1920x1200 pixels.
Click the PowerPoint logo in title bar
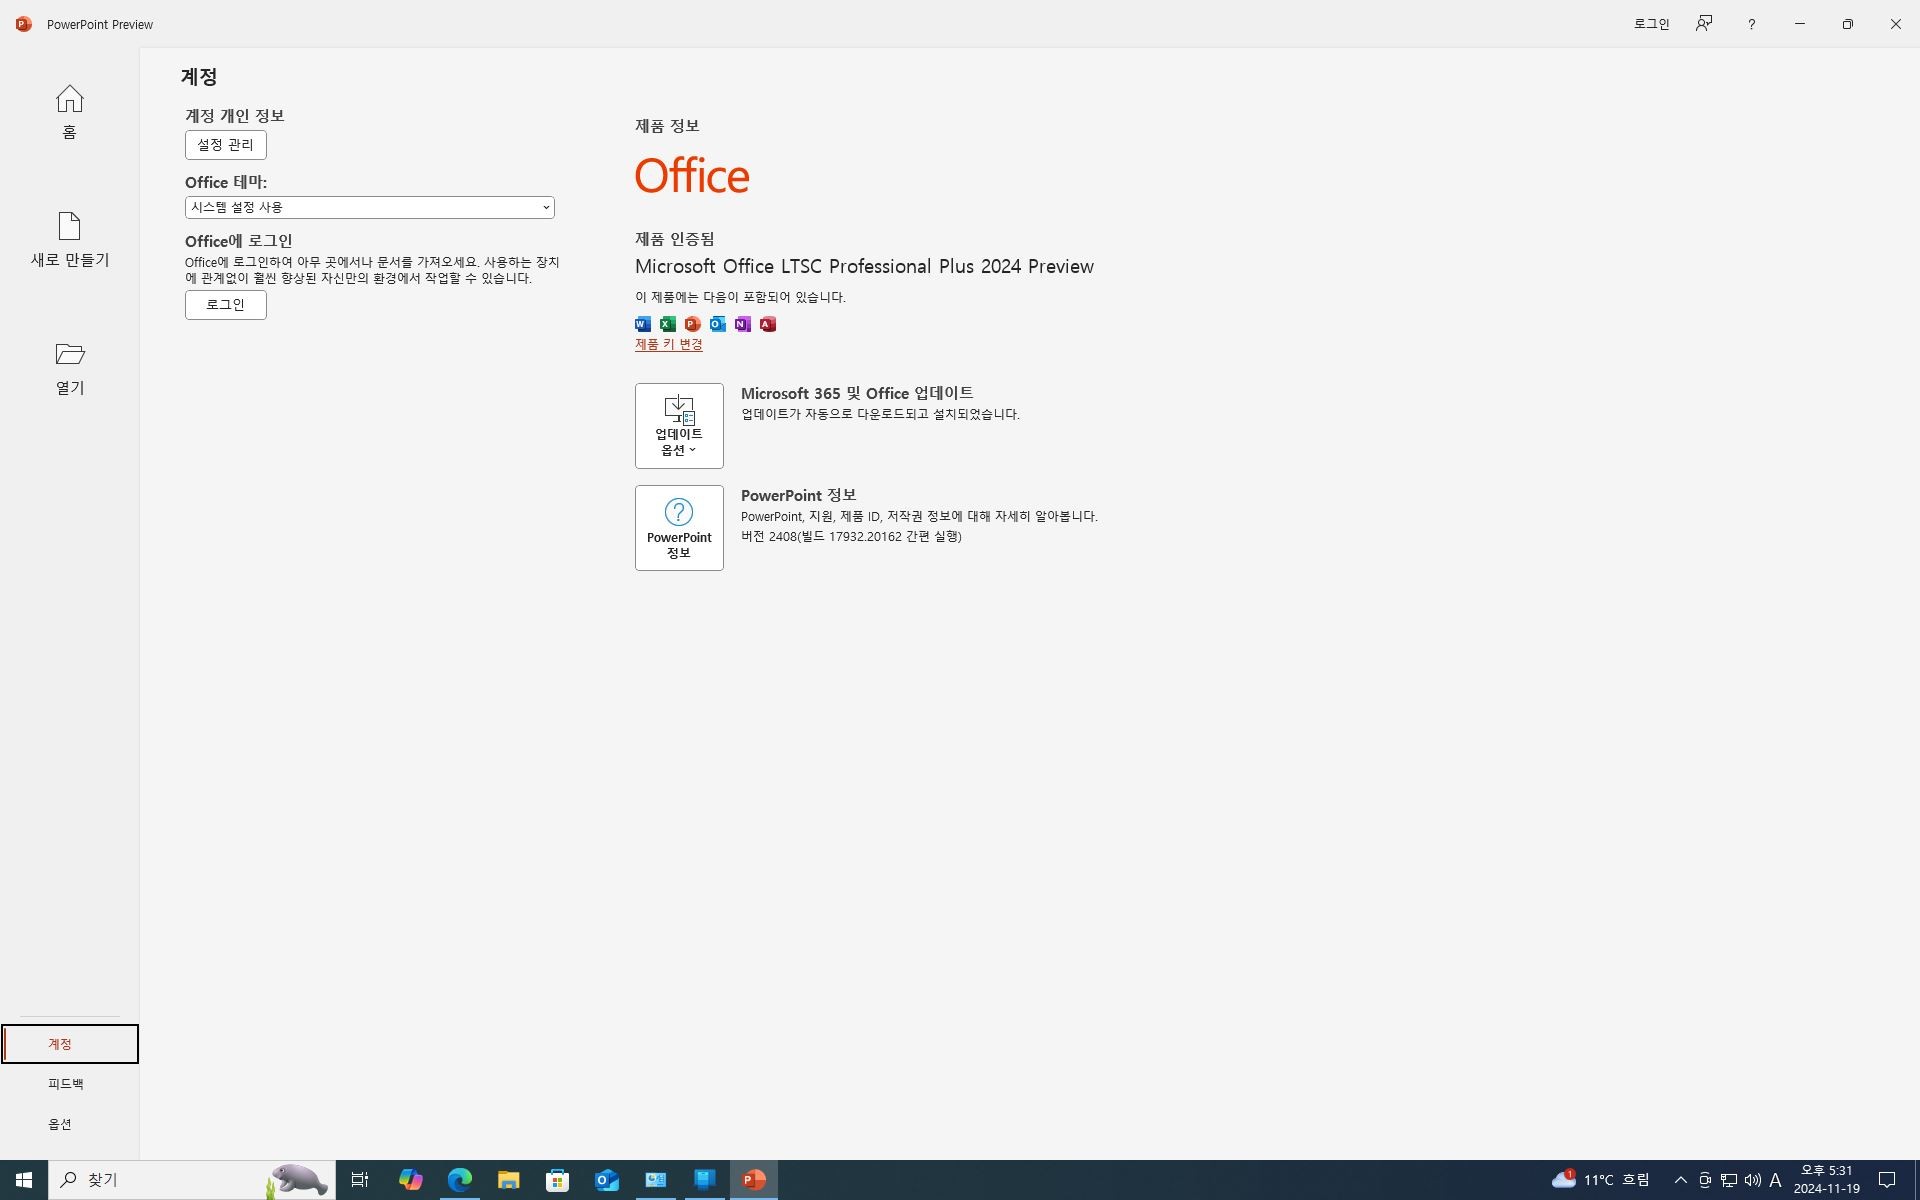coord(24,24)
